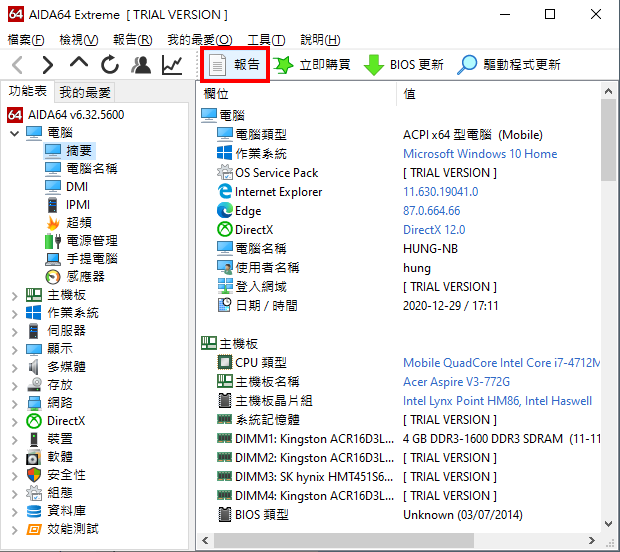Click the 安全性 shield icon
This screenshot has height=552, width=620.
pos(34,475)
